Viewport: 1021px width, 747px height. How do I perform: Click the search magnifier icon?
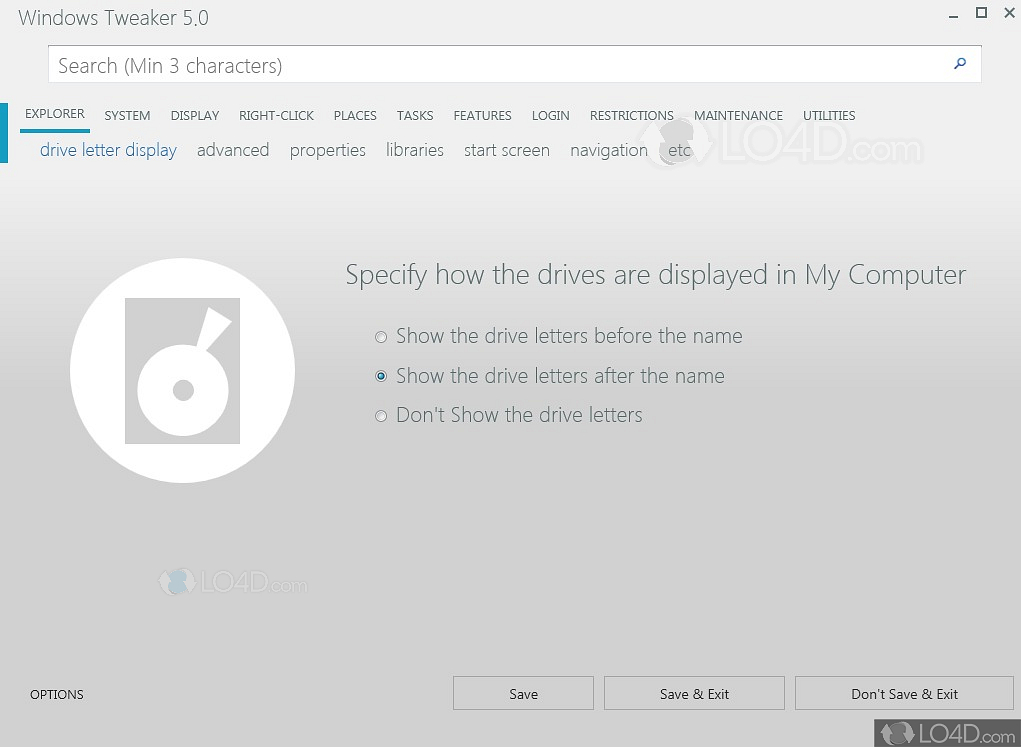pos(959,63)
